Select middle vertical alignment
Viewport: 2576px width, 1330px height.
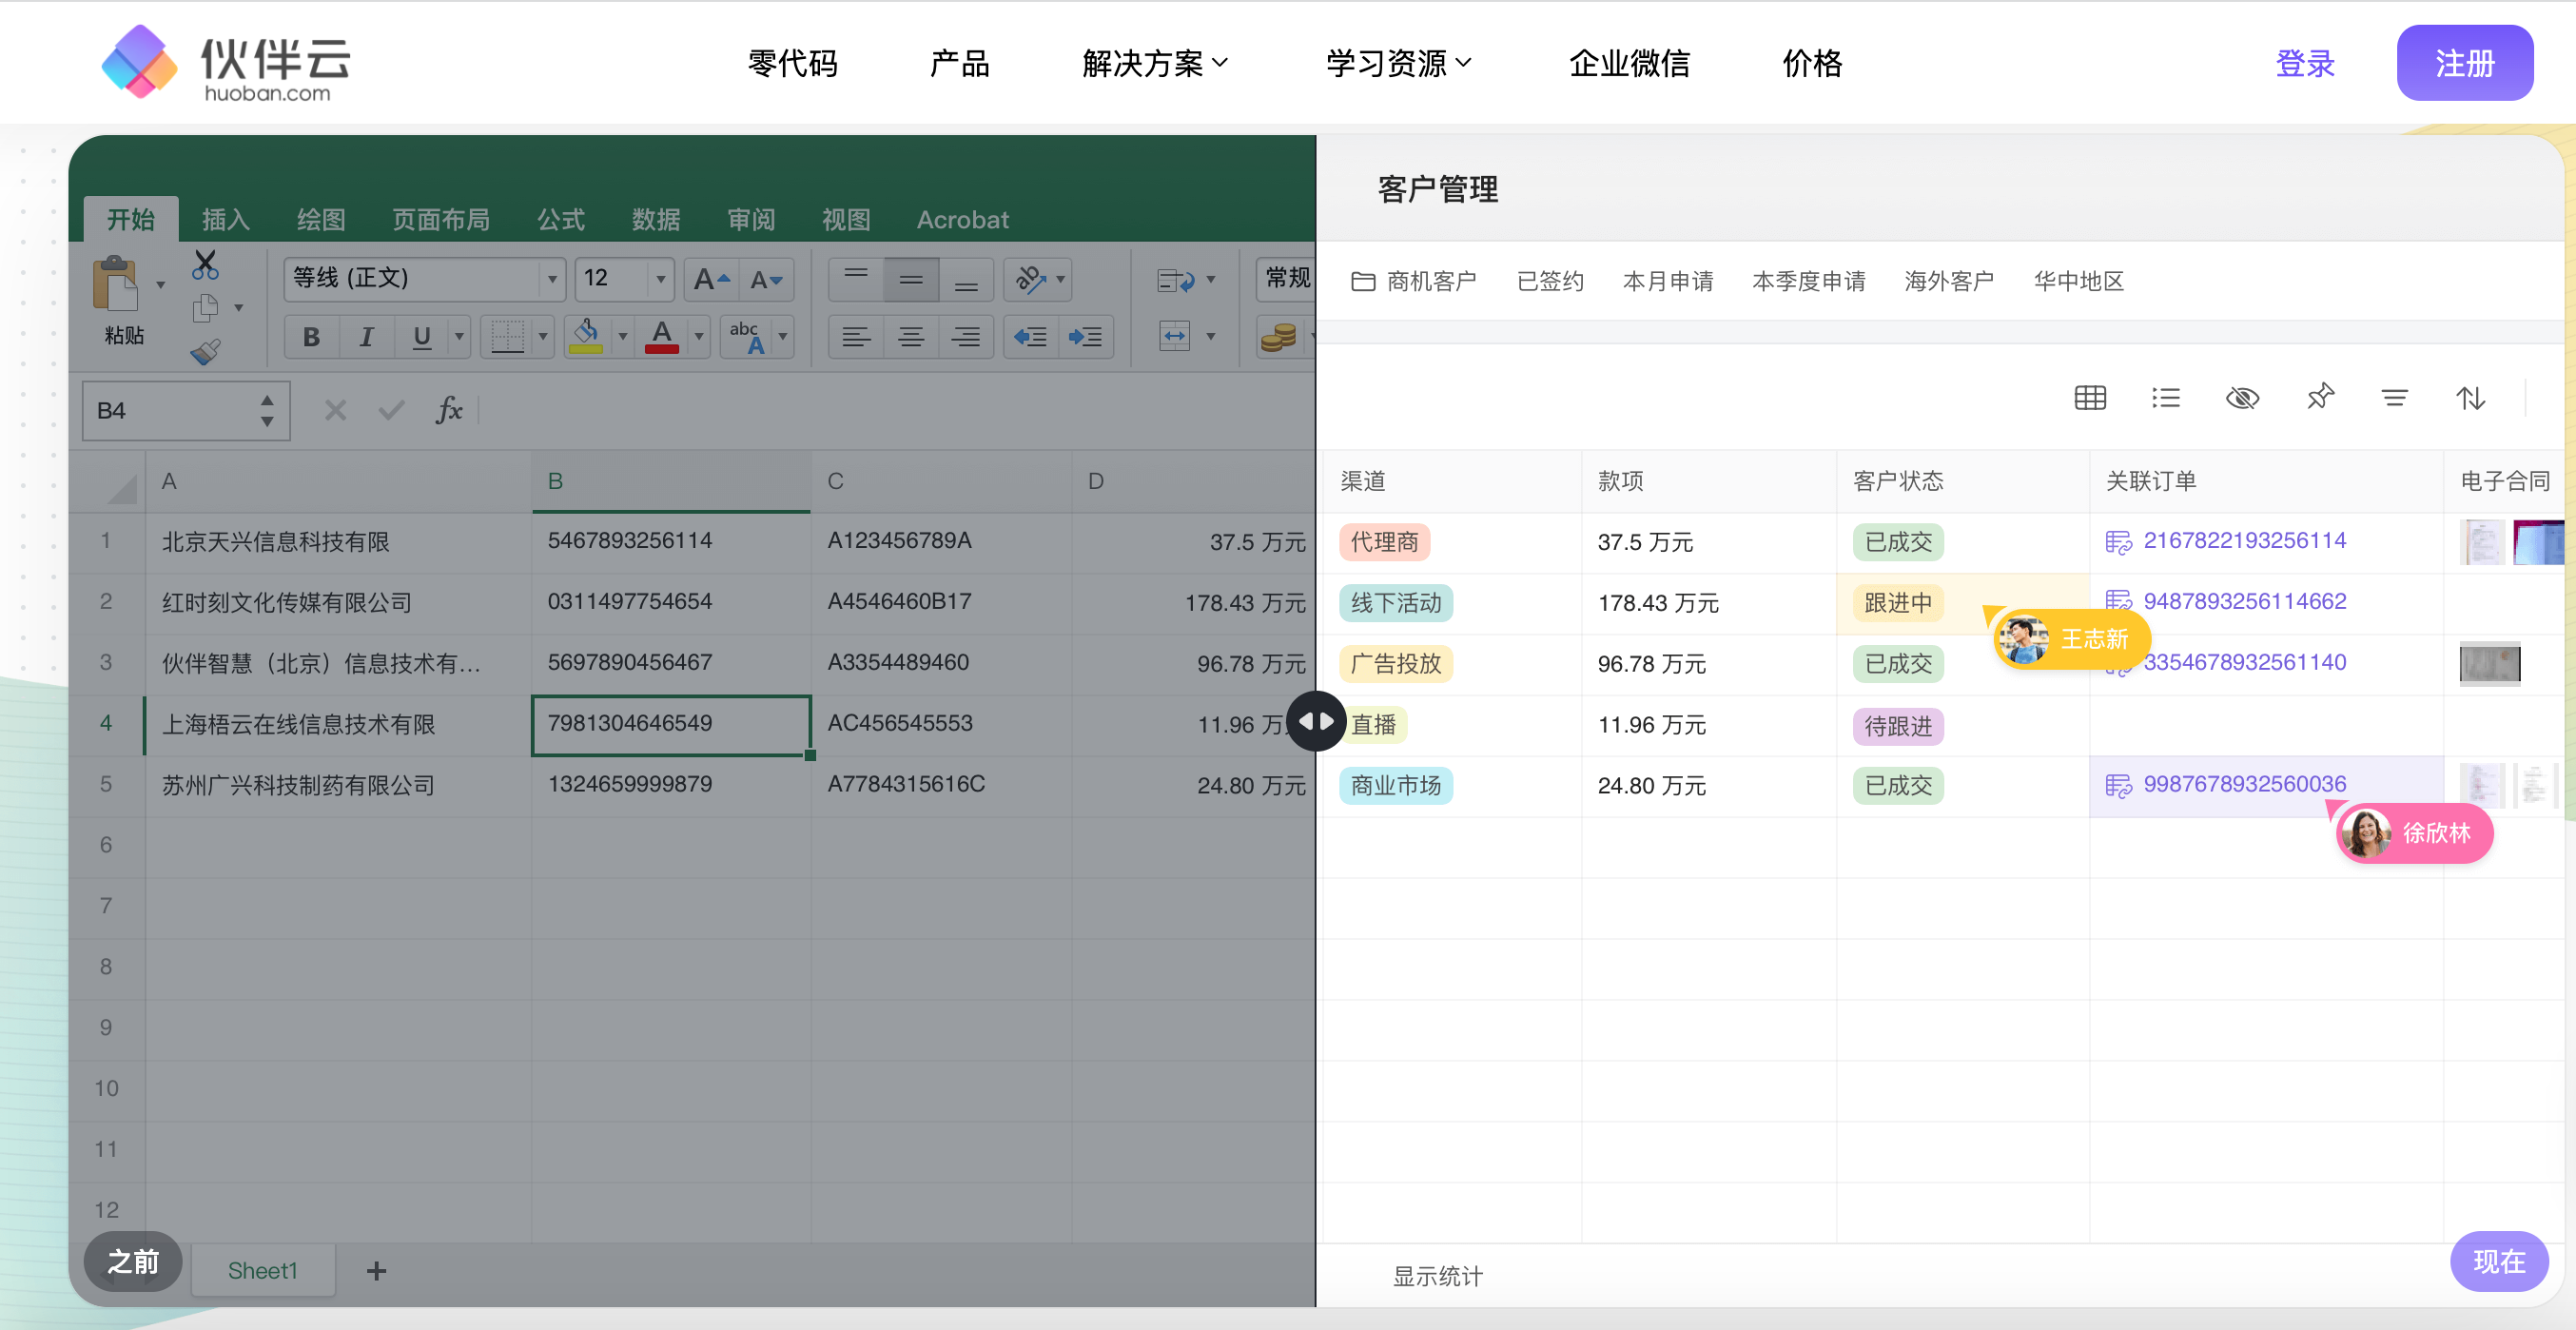(911, 279)
